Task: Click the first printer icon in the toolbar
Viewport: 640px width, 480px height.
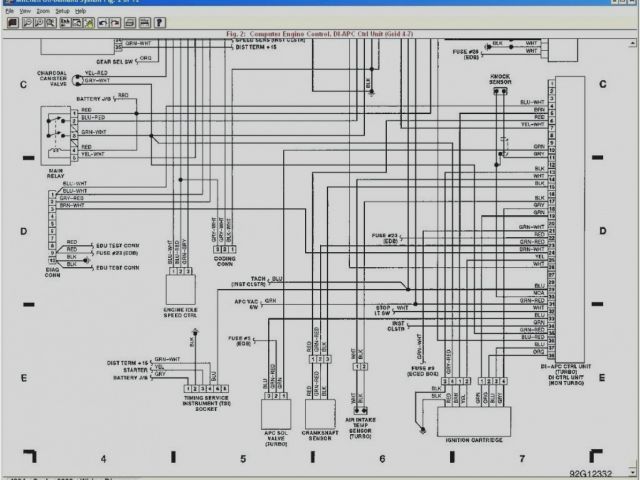Action: 130,22
